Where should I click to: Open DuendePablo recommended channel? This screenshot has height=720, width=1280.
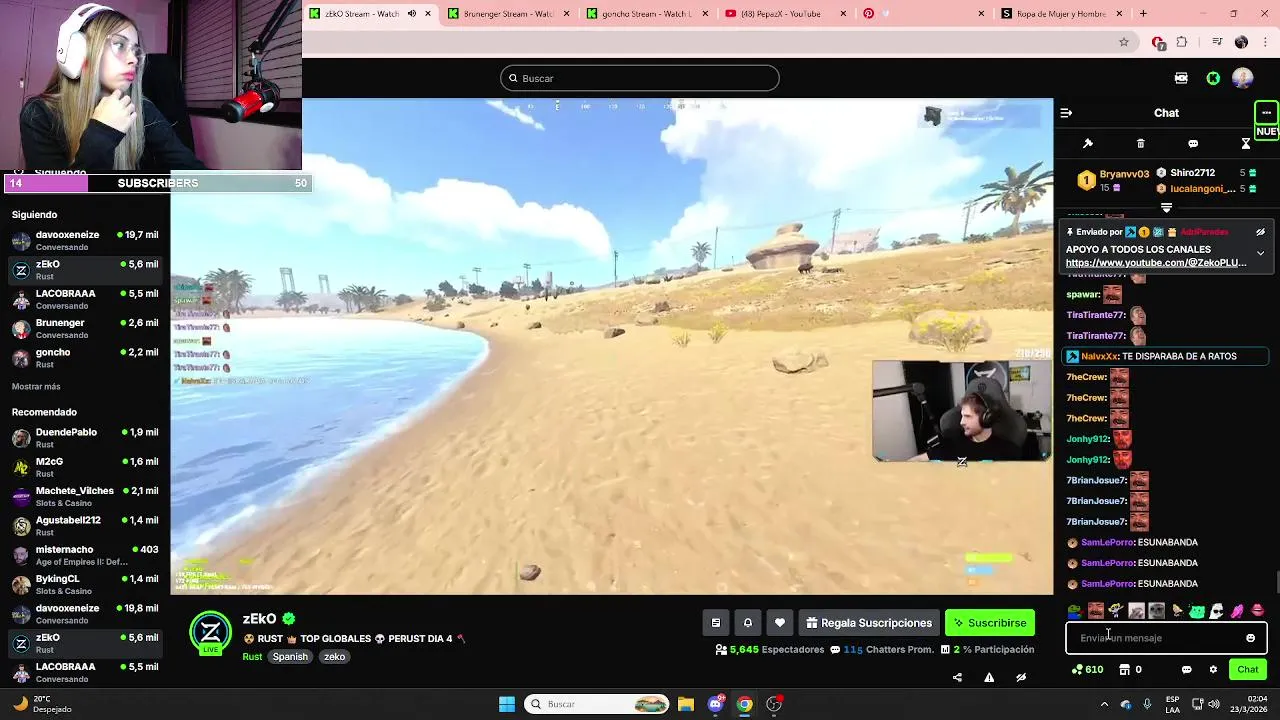click(x=85, y=438)
